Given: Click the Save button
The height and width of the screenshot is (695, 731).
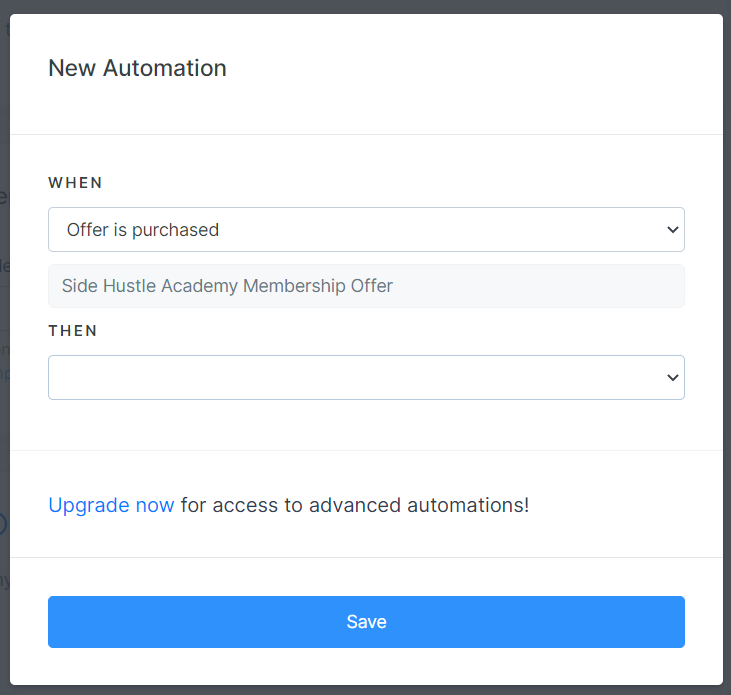Looking at the screenshot, I should (x=366, y=621).
